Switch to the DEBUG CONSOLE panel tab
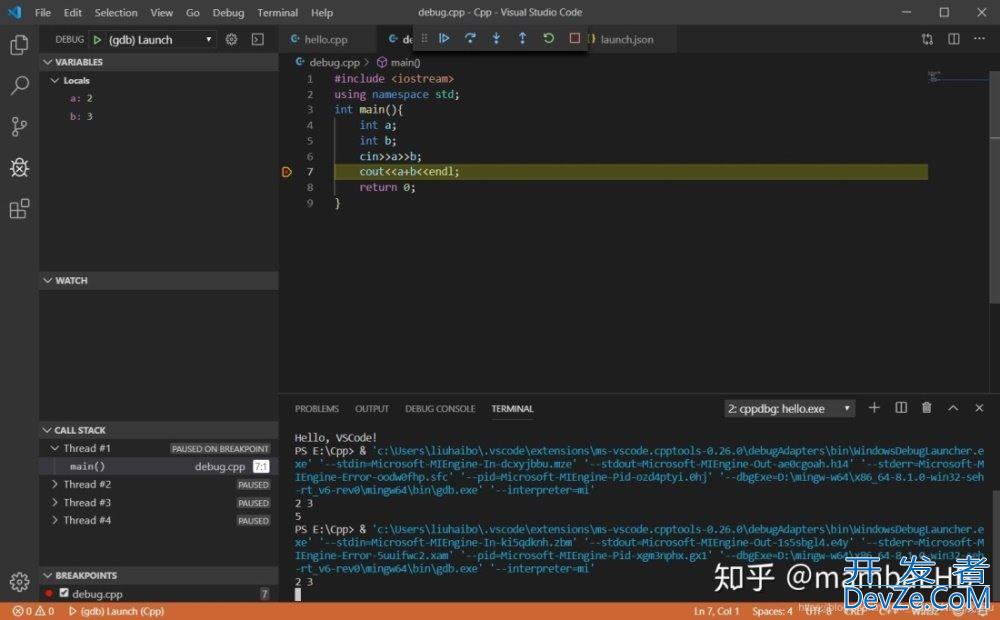This screenshot has width=1000, height=620. pyautogui.click(x=440, y=408)
